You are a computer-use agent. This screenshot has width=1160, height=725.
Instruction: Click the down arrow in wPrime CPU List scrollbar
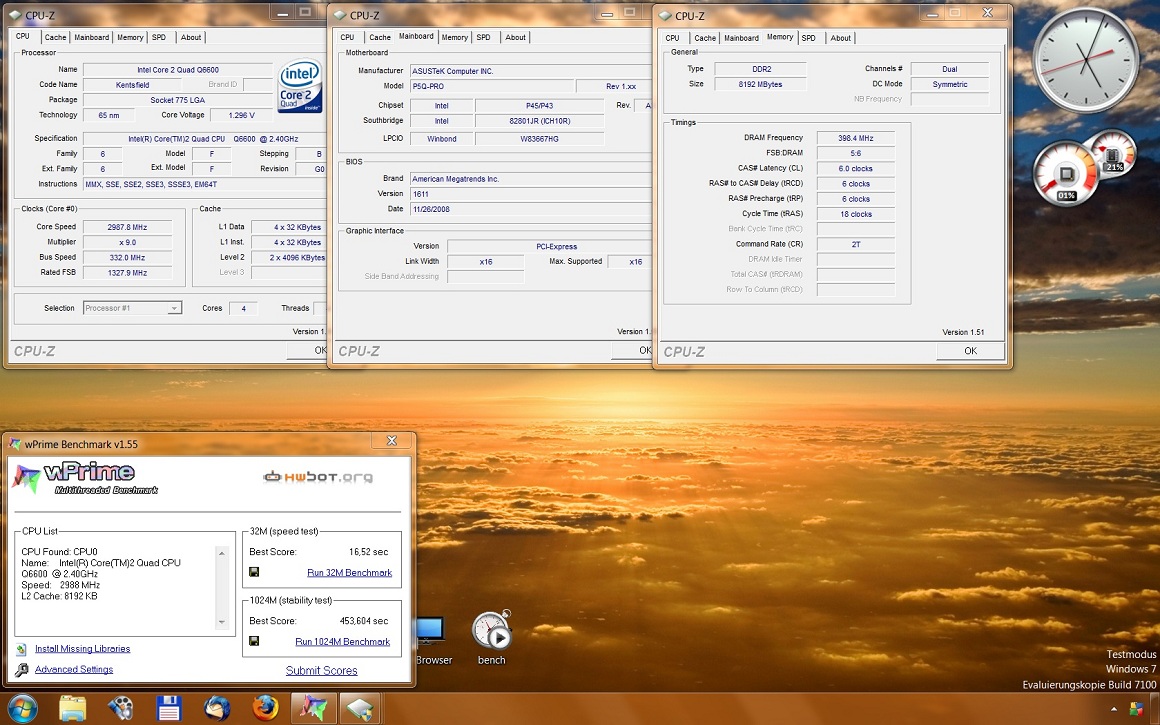pyautogui.click(x=221, y=622)
